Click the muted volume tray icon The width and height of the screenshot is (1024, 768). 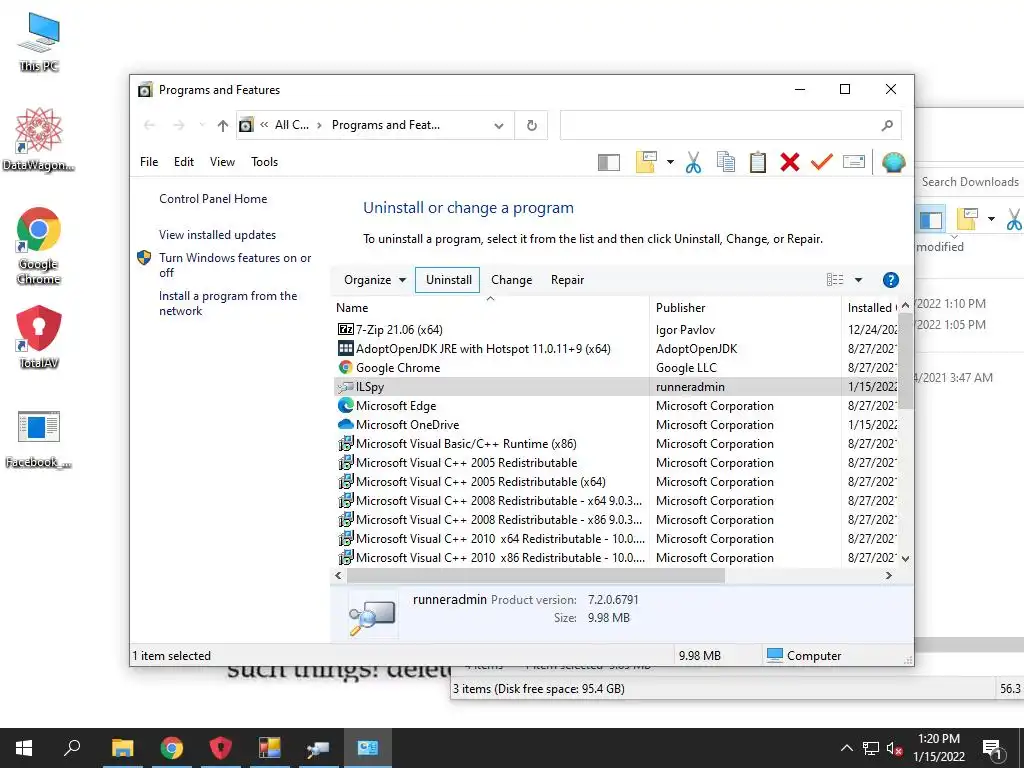(894, 748)
